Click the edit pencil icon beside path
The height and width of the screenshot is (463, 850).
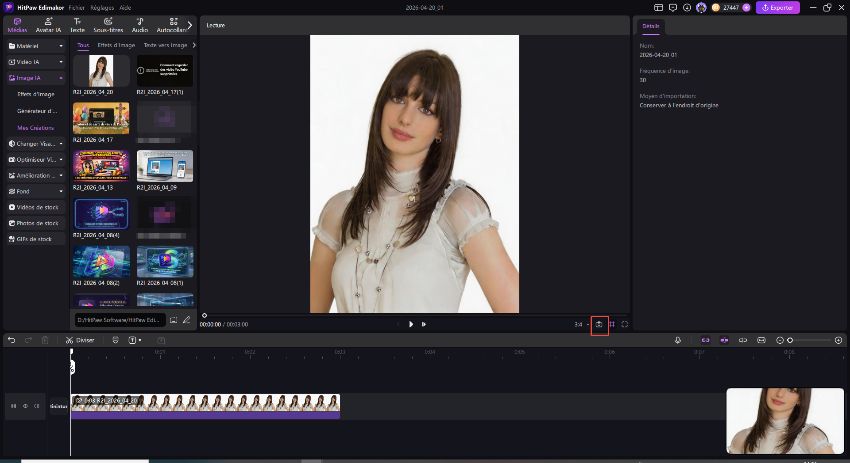click(x=186, y=320)
